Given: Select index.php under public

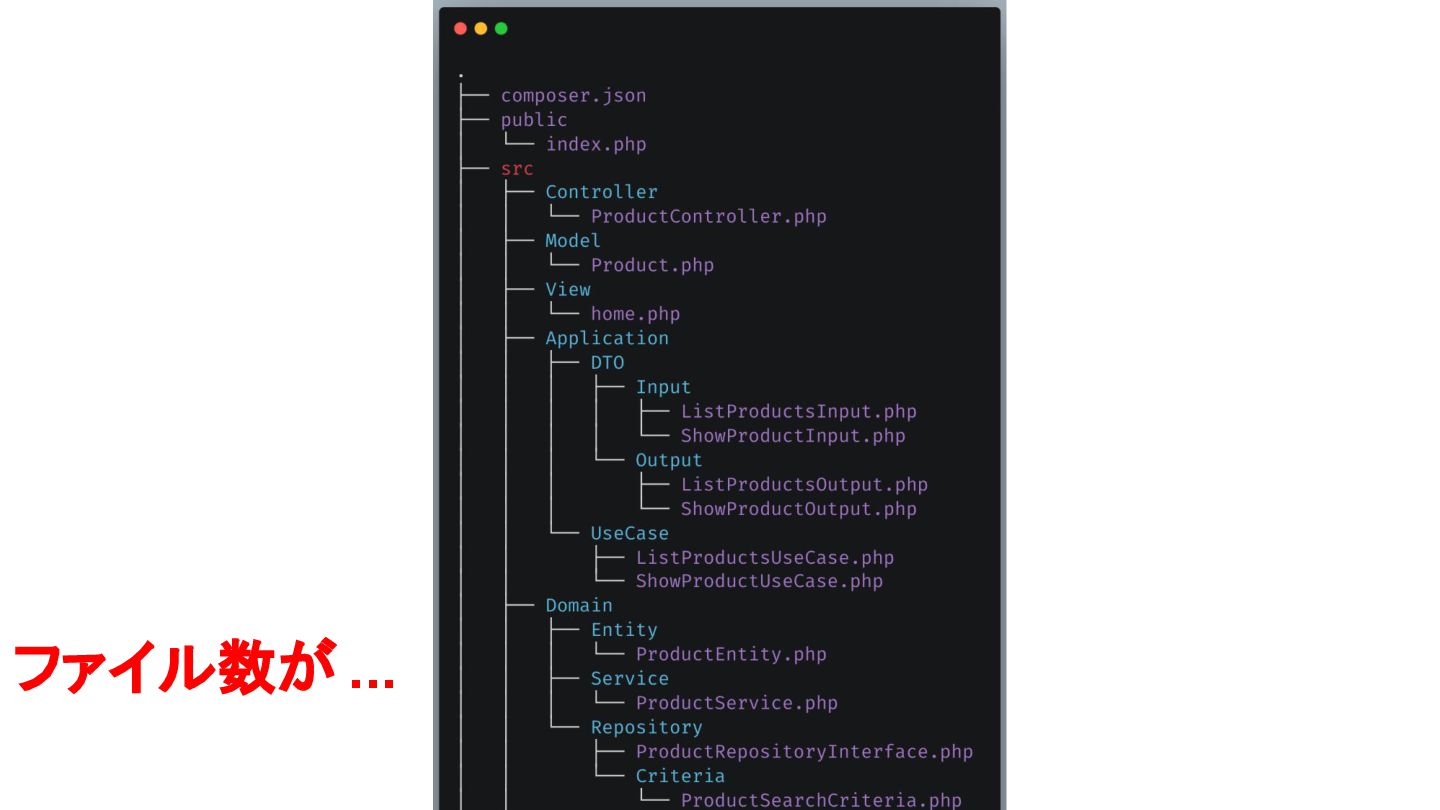Looking at the screenshot, I should coord(596,144).
